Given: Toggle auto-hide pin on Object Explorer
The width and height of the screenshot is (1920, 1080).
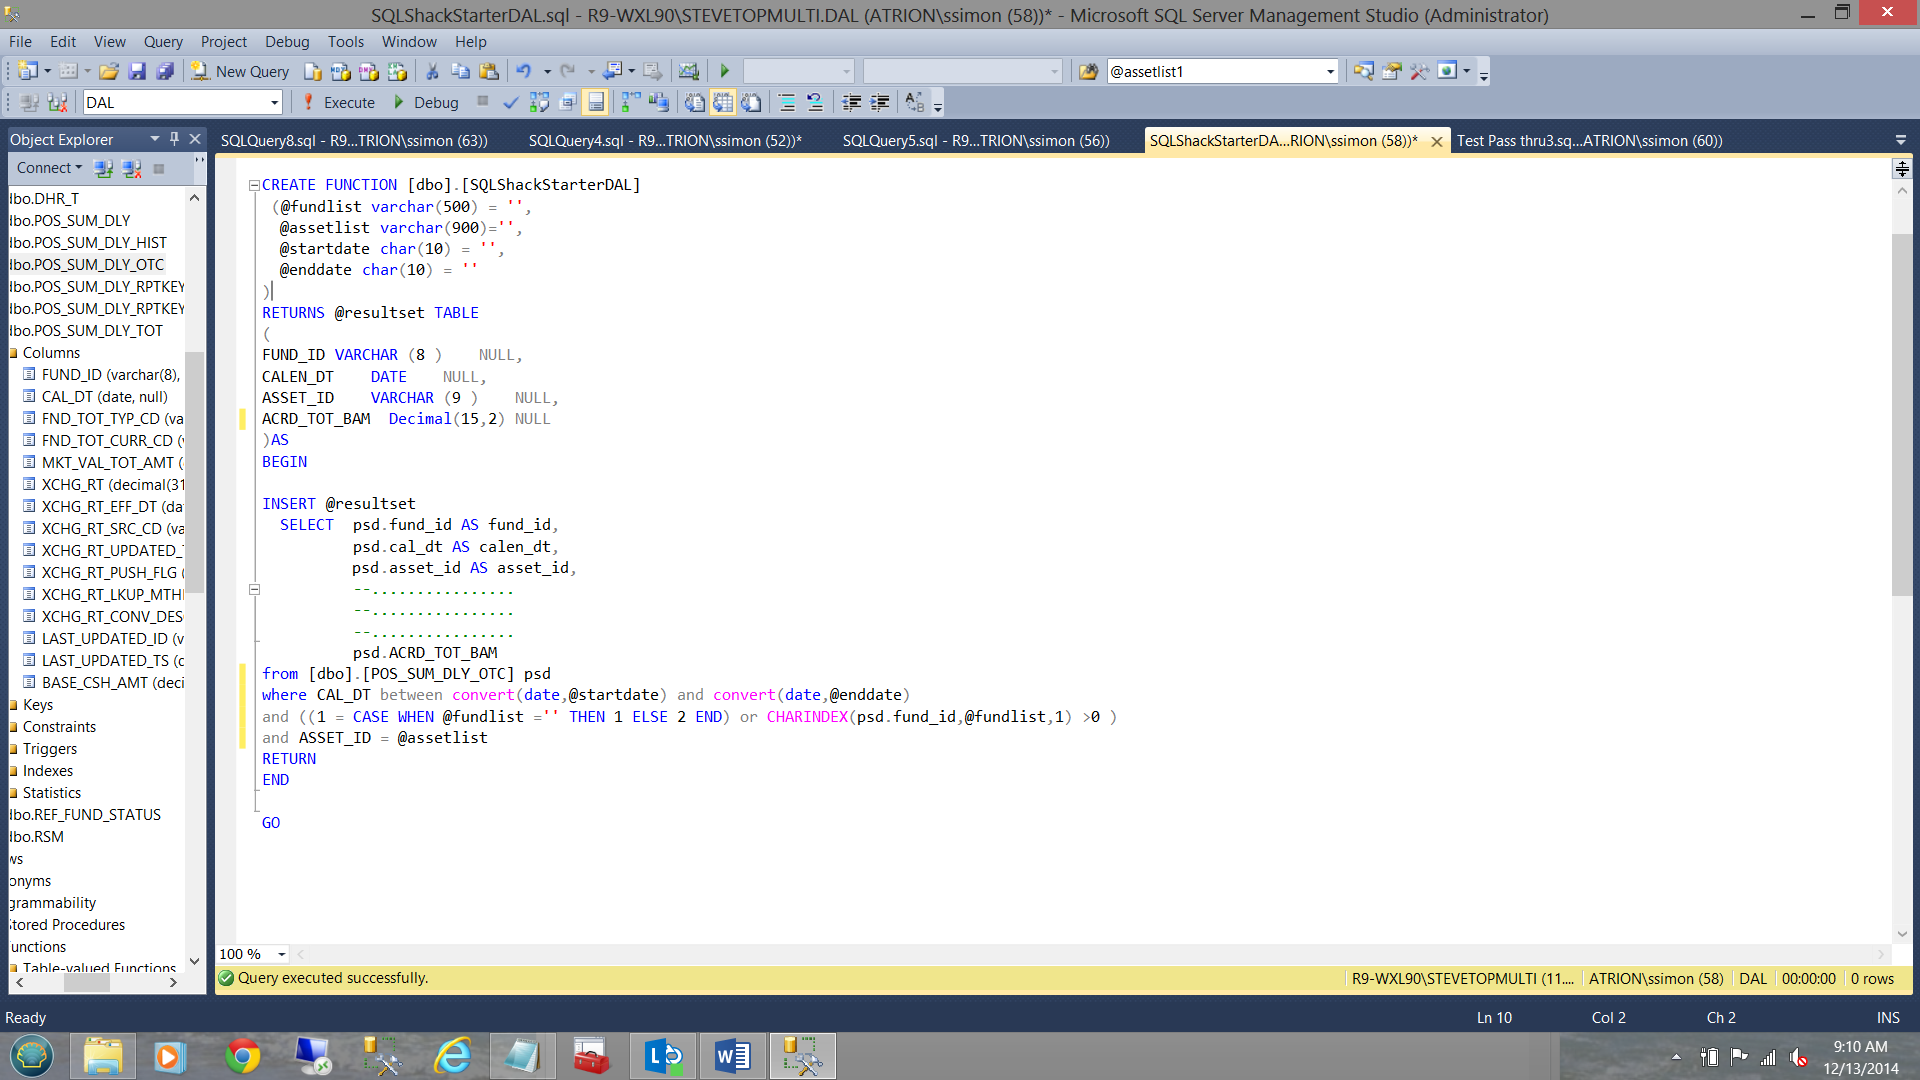Looking at the screenshot, I should pyautogui.click(x=174, y=139).
